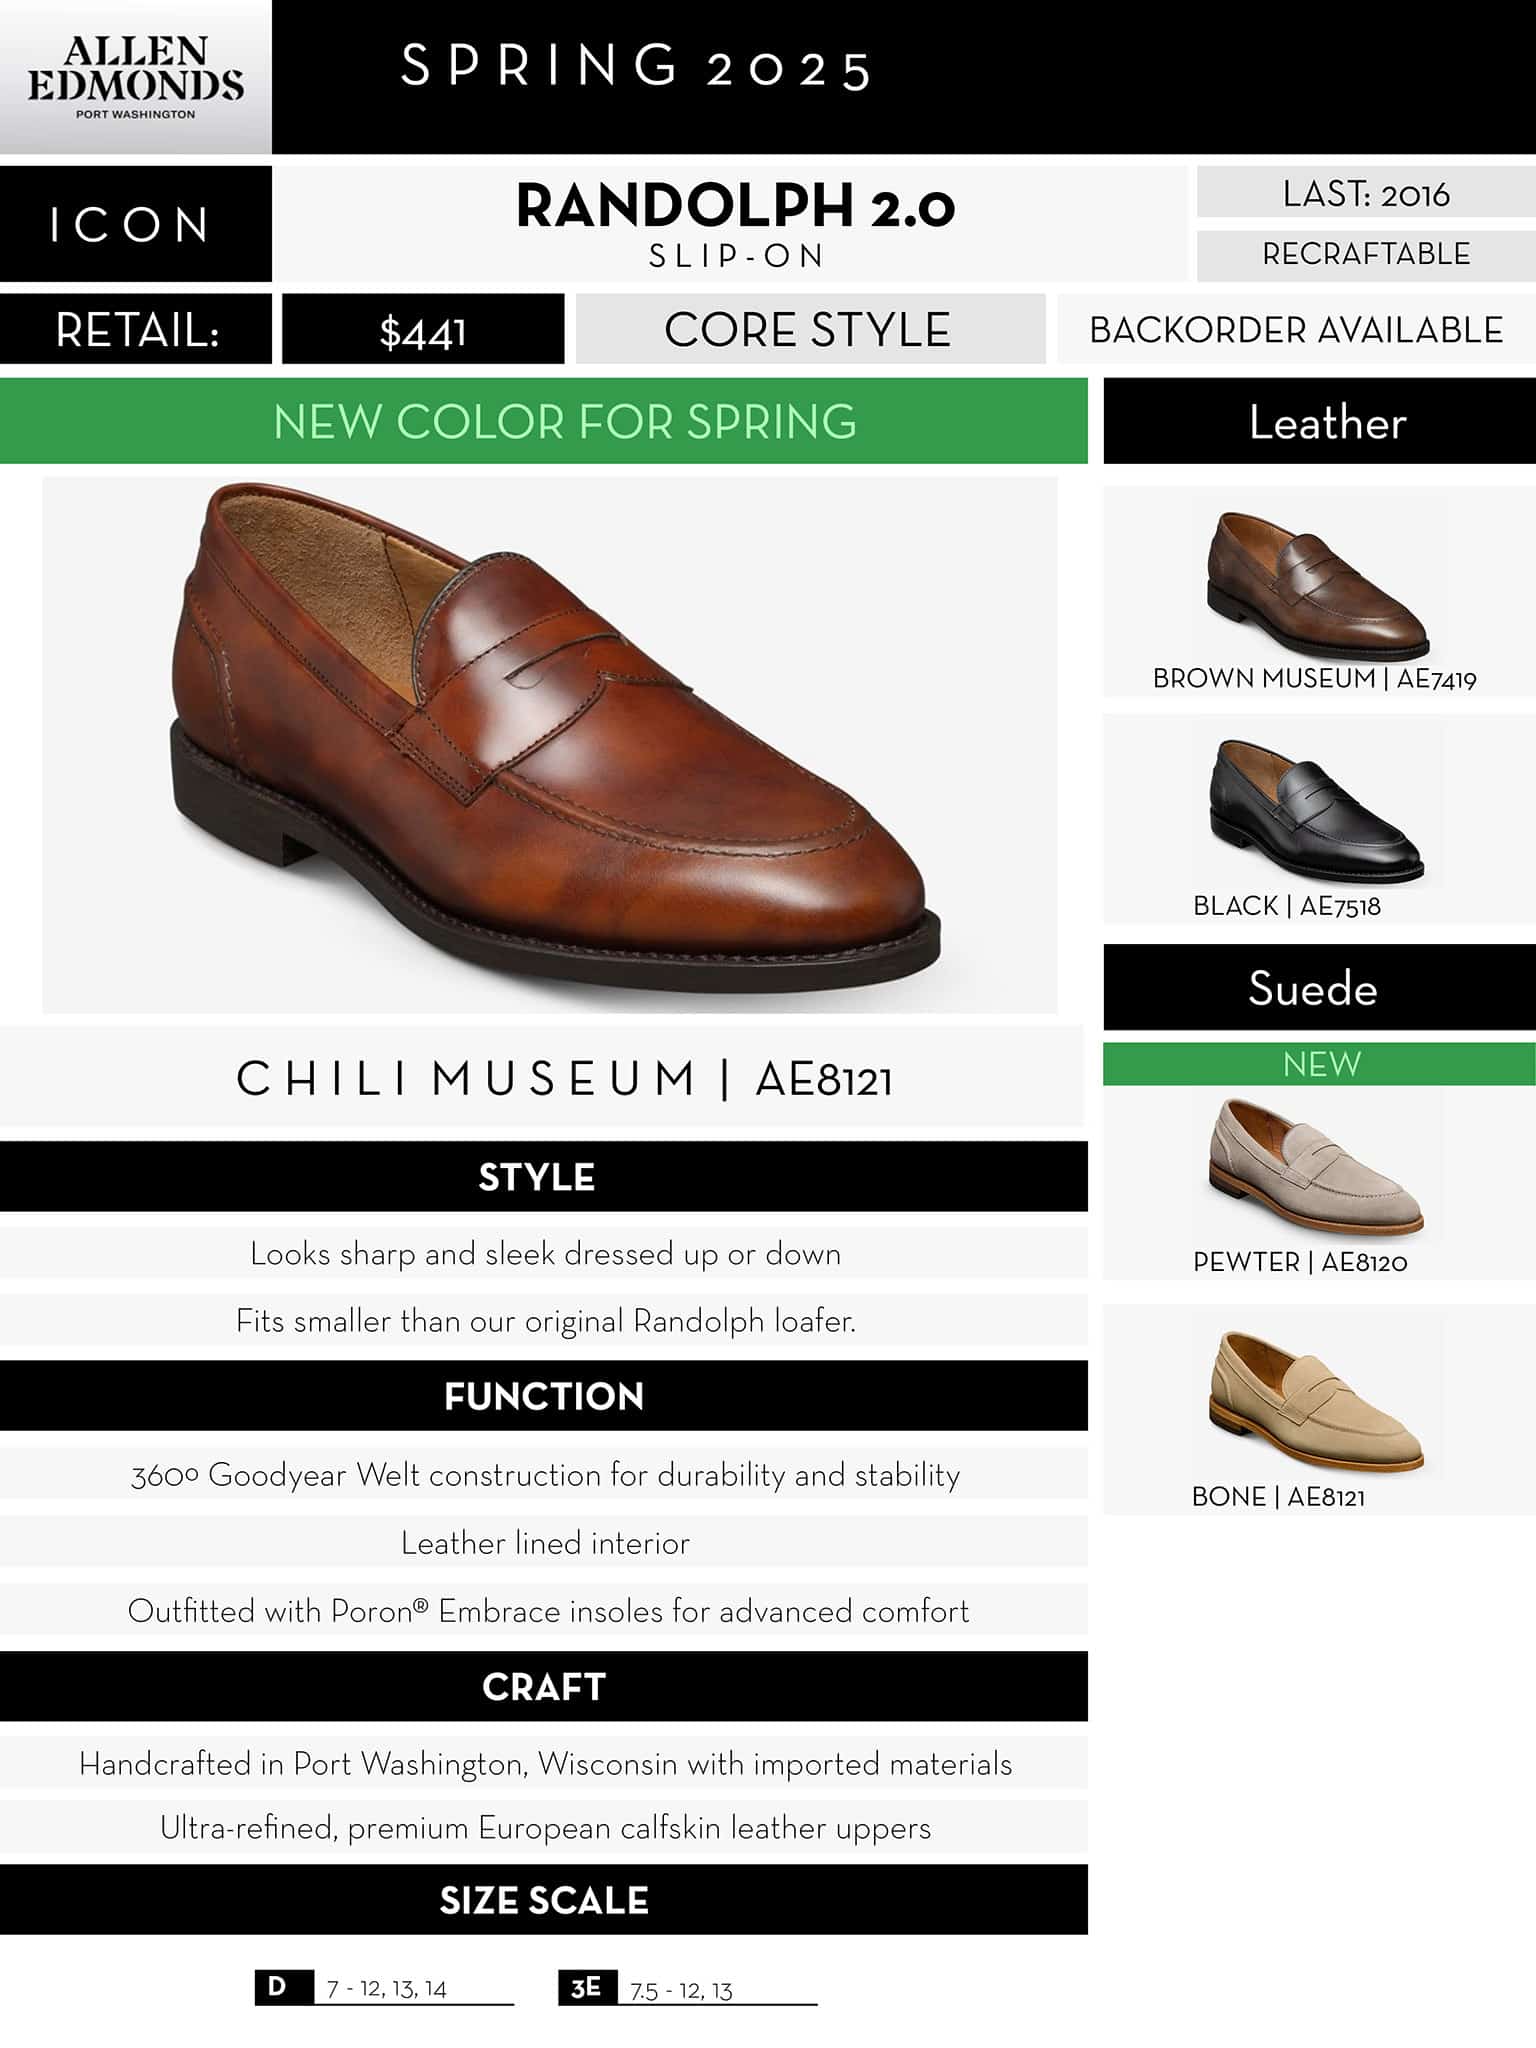Click the Allen Edmonds logo
Screen dimensions: 1536x2048
click(135, 77)
